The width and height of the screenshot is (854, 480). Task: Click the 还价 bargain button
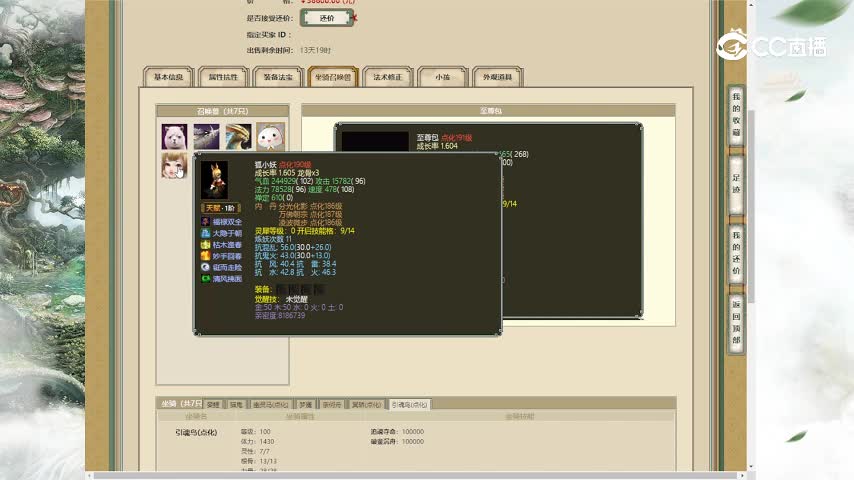[327, 18]
